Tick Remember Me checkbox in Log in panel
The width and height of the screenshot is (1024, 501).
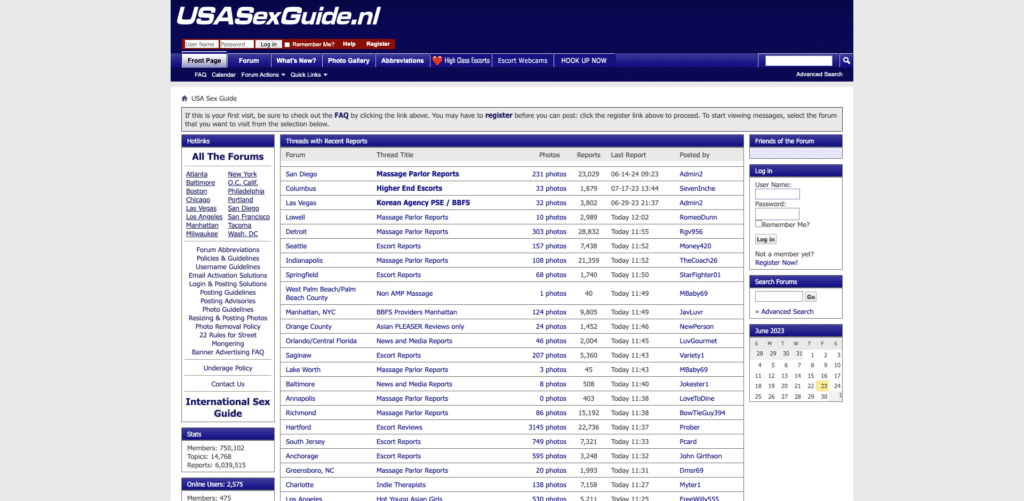[x=759, y=223]
